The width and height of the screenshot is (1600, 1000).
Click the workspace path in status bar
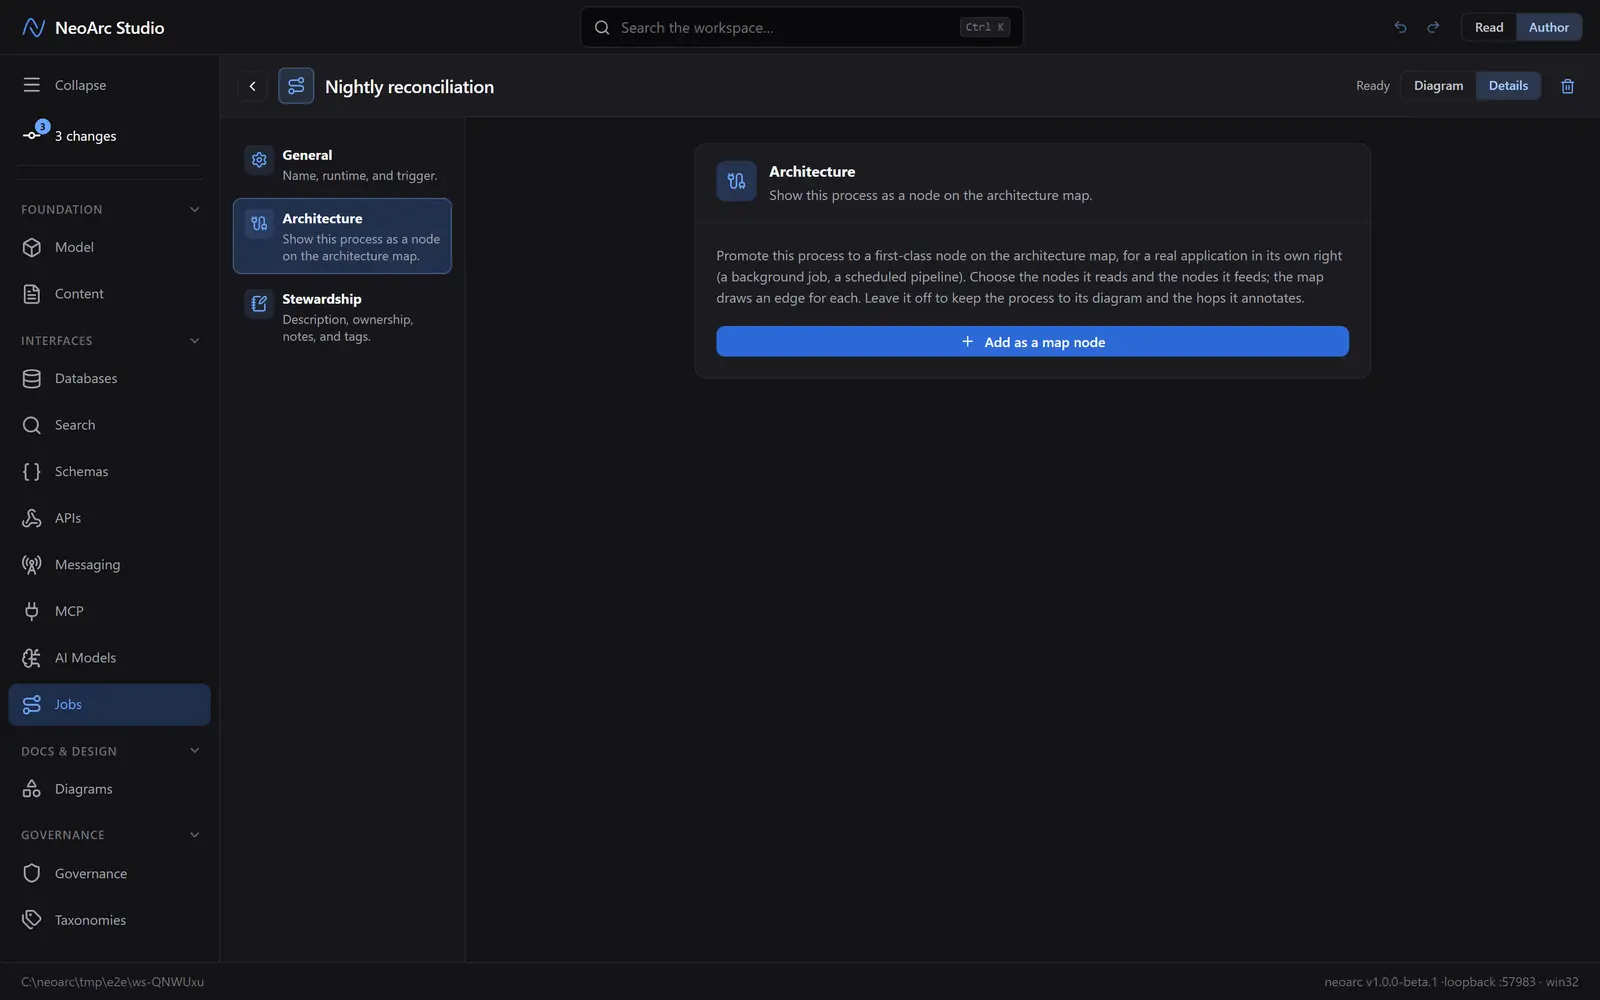click(112, 982)
